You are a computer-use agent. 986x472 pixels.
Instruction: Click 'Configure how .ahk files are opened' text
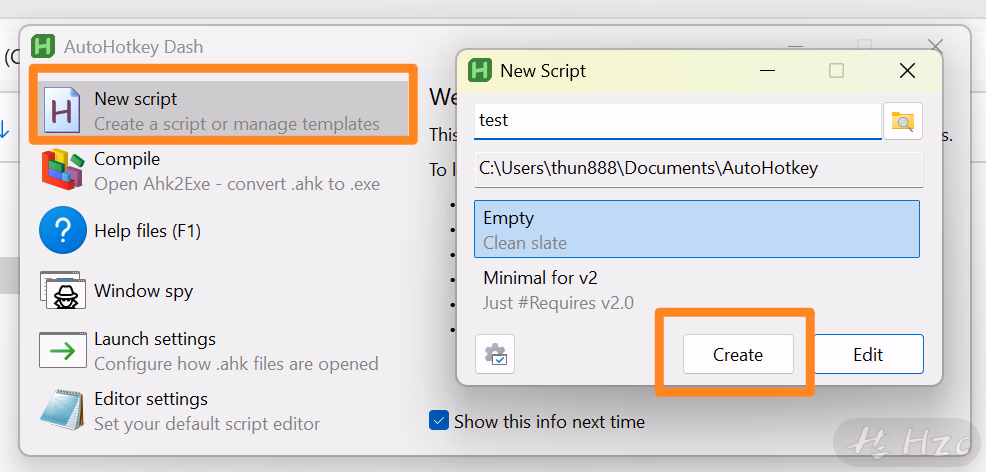point(236,364)
